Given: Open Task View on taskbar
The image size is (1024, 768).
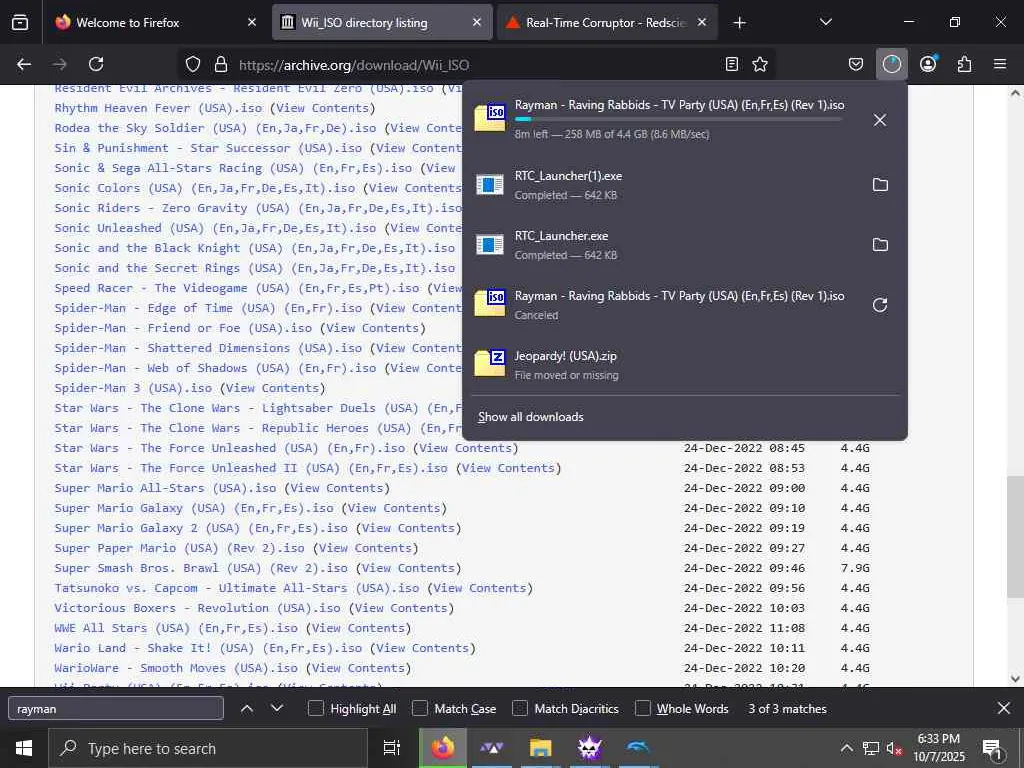Looking at the screenshot, I should 391,748.
